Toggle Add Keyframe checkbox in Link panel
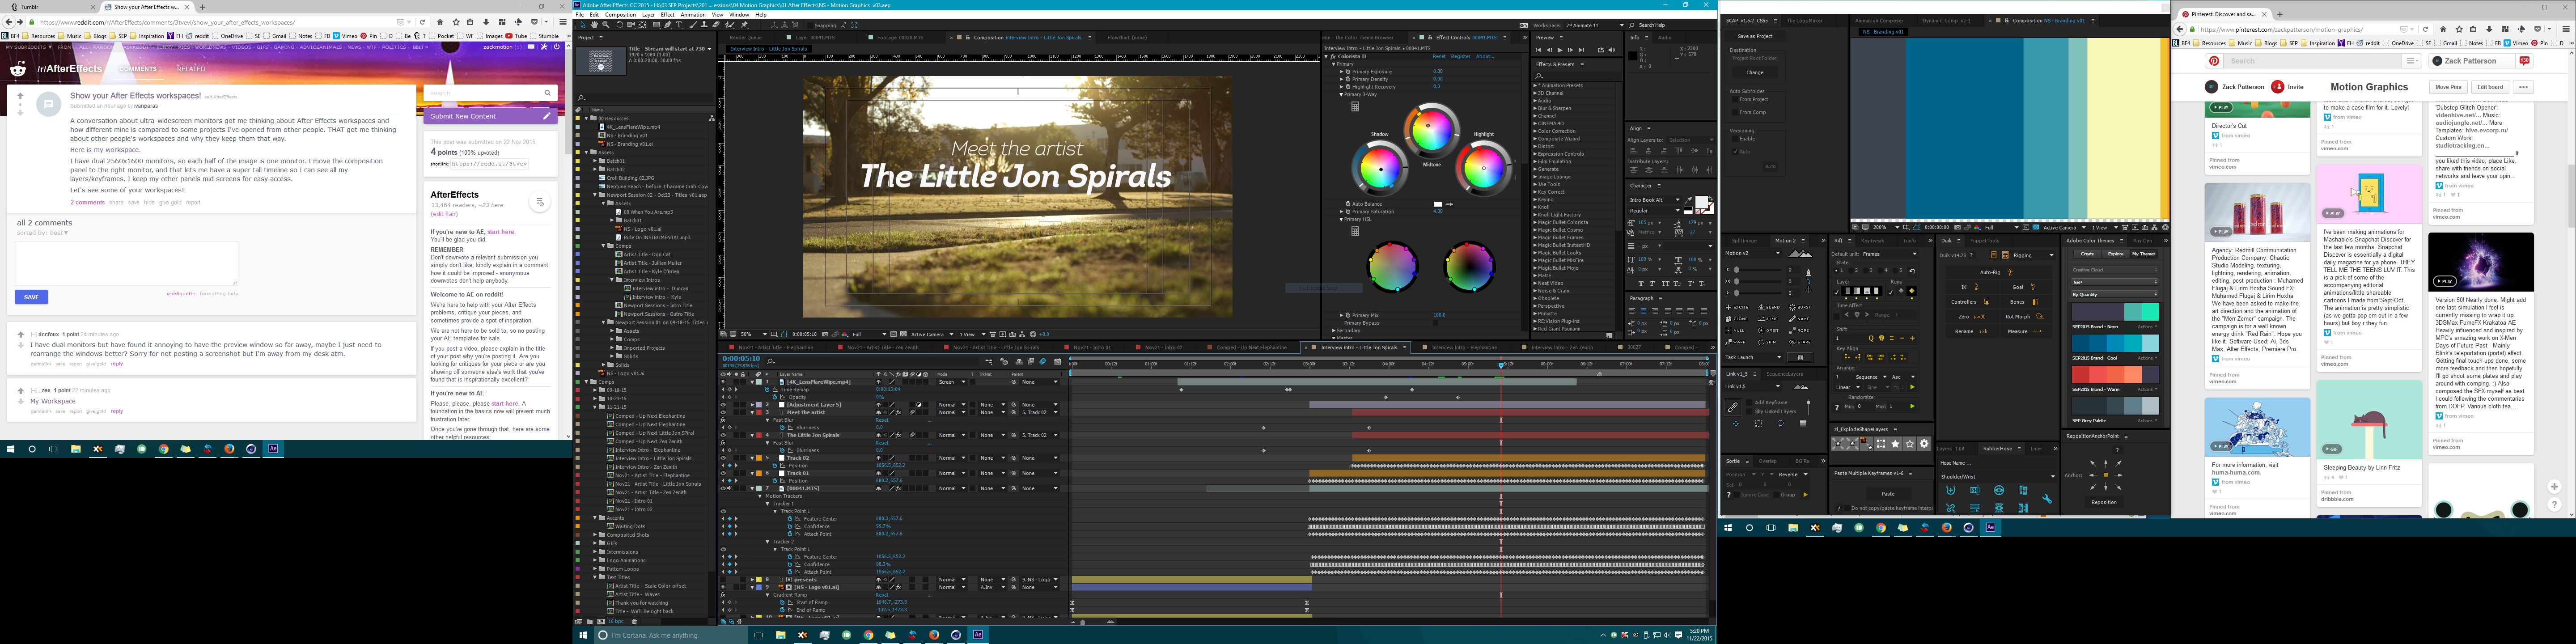2576x644 pixels. (x=1750, y=403)
